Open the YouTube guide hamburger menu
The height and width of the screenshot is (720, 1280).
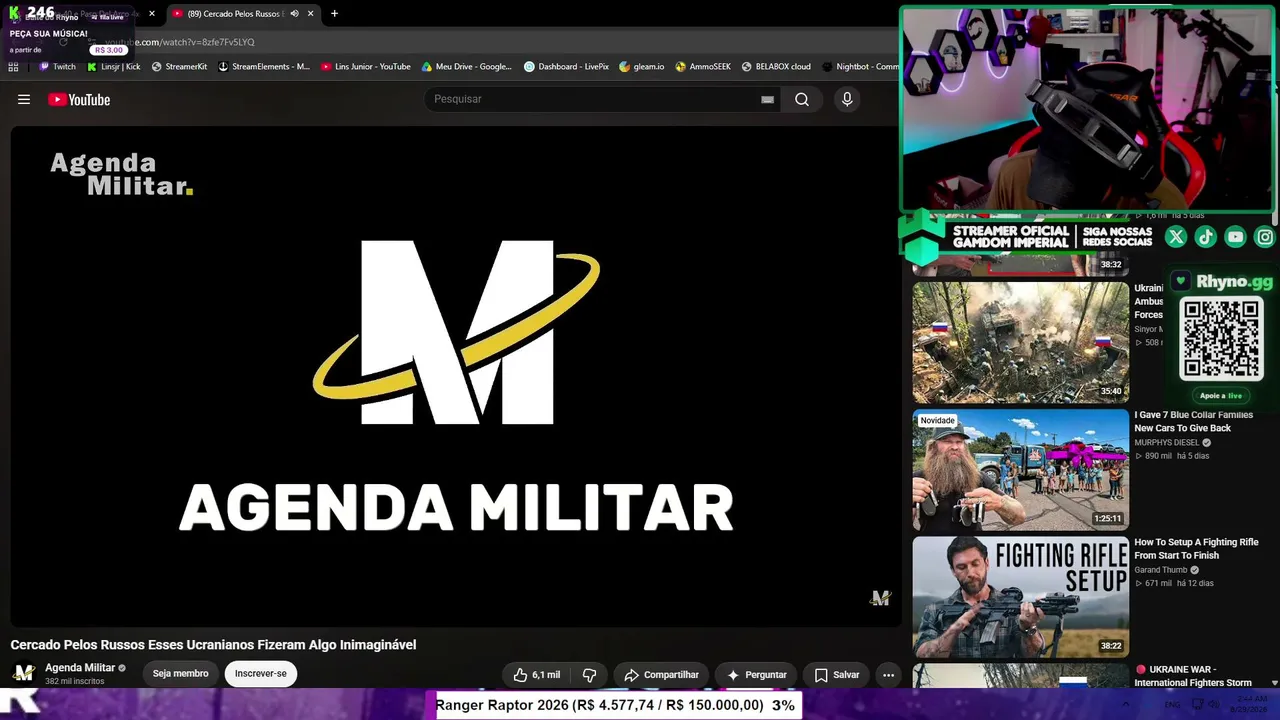click(x=24, y=99)
